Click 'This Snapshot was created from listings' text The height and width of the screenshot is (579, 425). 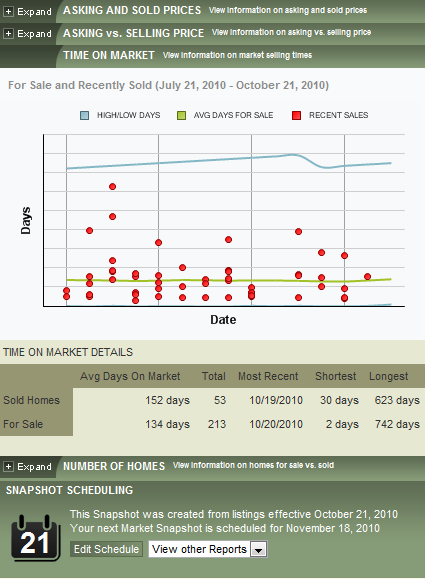point(234,514)
